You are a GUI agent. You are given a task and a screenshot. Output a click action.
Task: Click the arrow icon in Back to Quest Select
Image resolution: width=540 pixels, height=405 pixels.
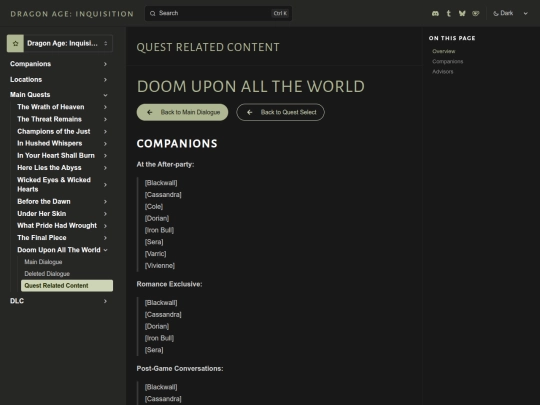[250, 112]
